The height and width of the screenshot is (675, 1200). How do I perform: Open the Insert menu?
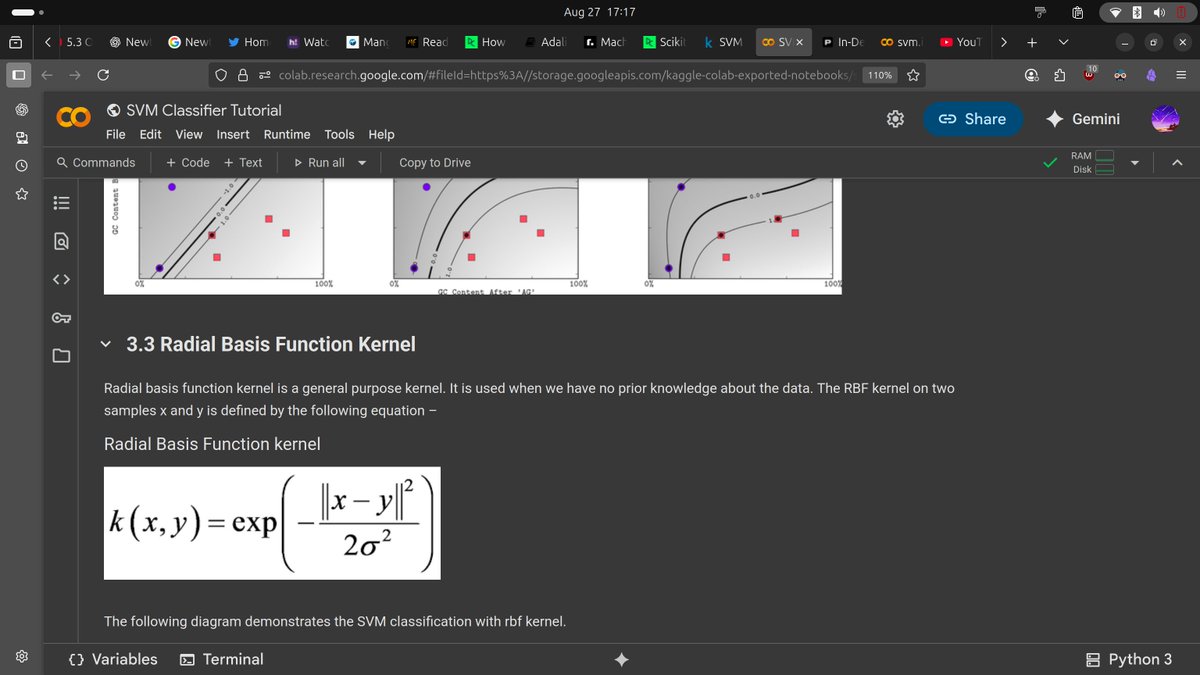(x=233, y=134)
